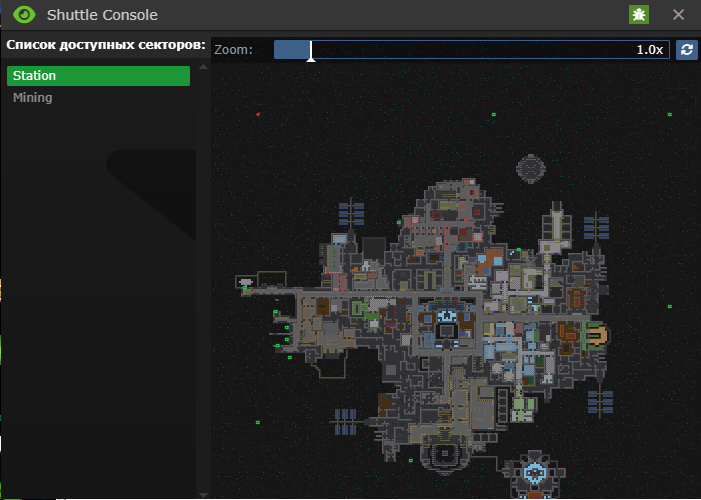Click the upper-left solar panel array
Image resolution: width=701 pixels, height=500 pixels.
351,213
